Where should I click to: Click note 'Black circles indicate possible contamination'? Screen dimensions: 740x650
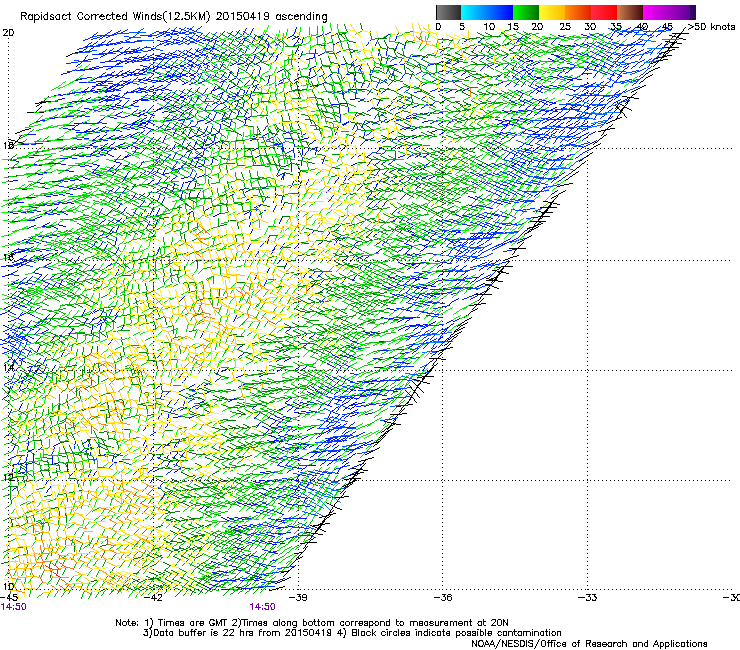(456, 633)
